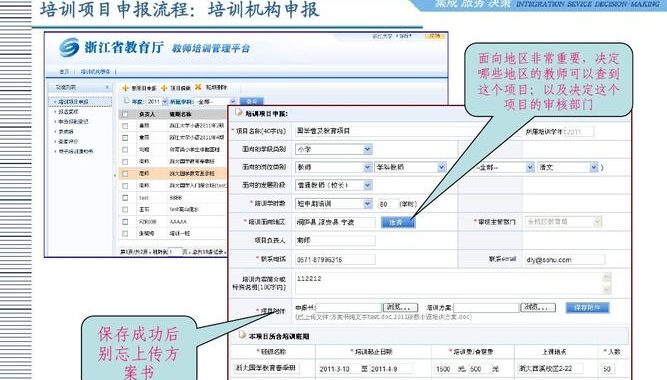Screen dimensions: 667x380
Task: Select the second sidebar item 报名审核
Action: click(68, 111)
